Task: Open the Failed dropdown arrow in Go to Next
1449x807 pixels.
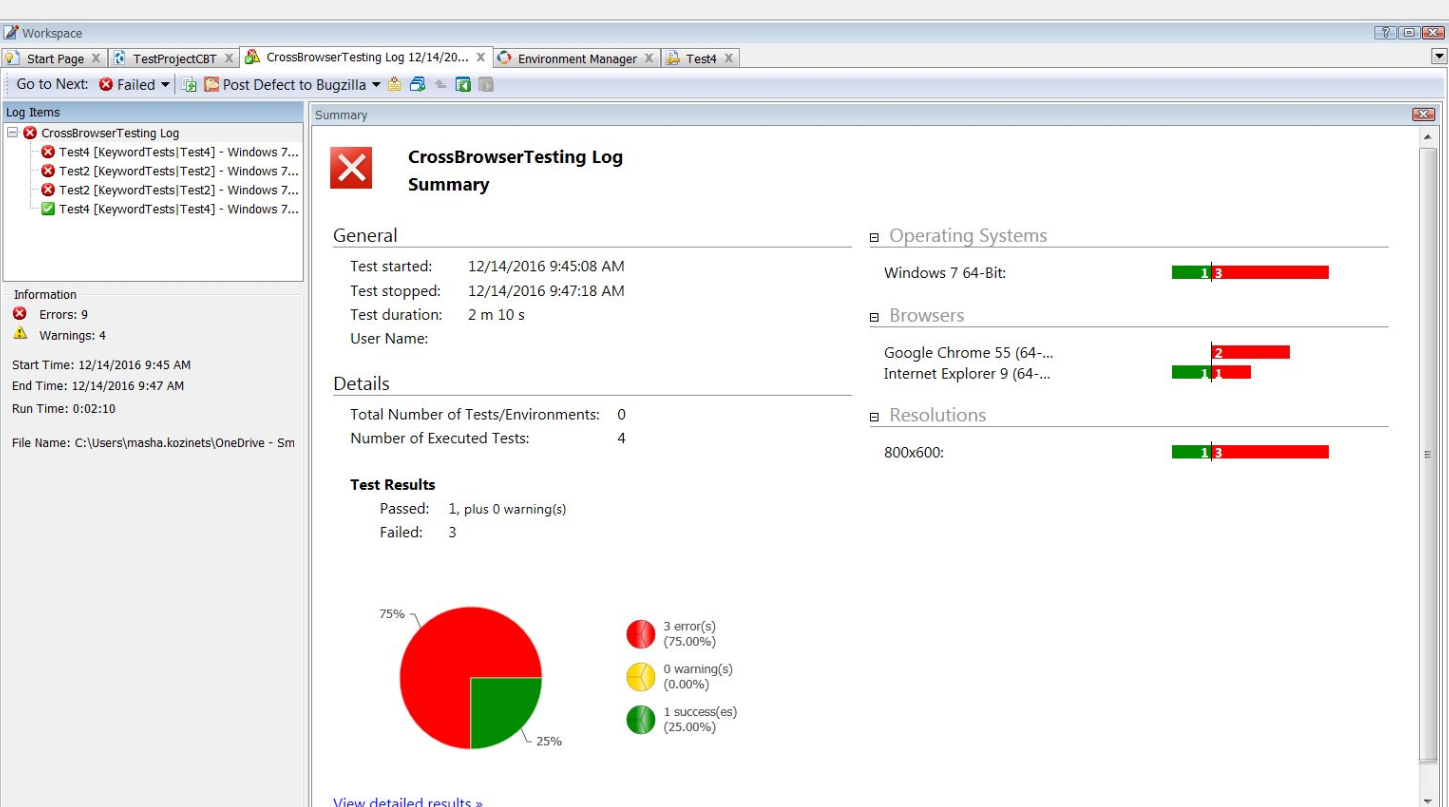Action: (x=165, y=85)
